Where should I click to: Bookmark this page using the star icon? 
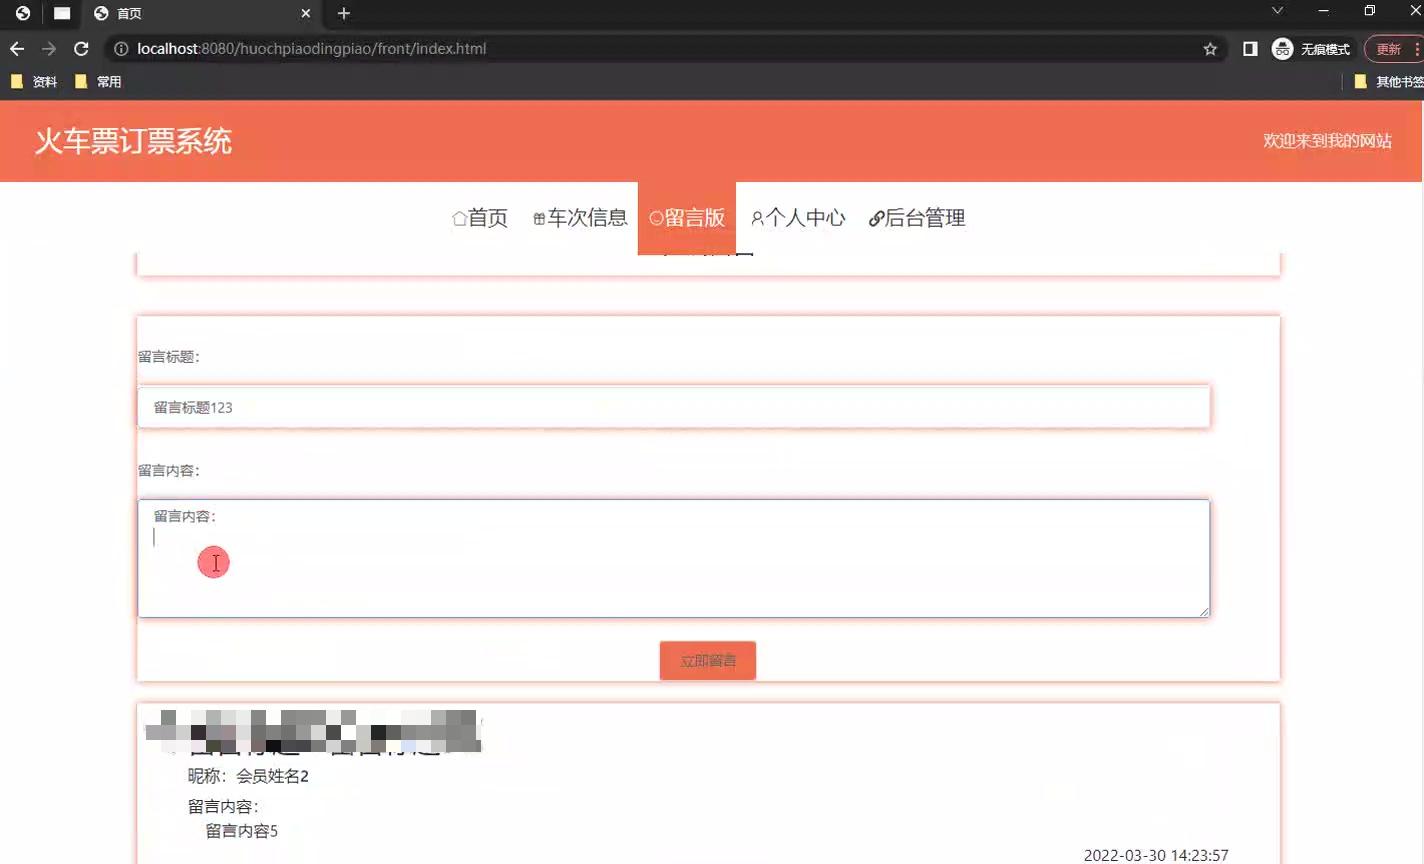1210,48
